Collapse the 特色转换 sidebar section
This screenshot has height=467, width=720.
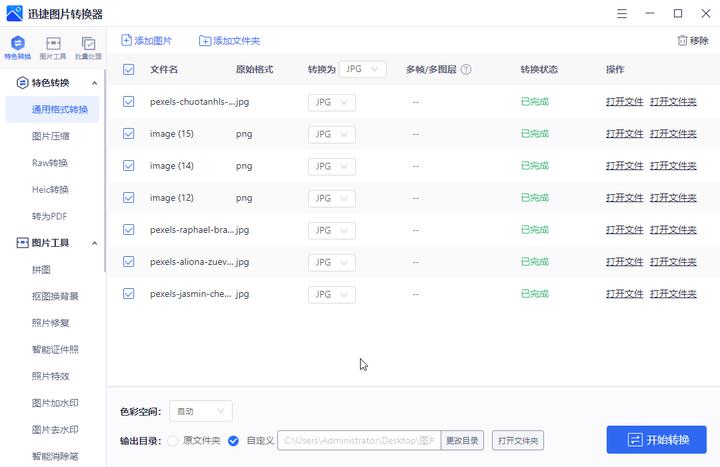[95, 83]
